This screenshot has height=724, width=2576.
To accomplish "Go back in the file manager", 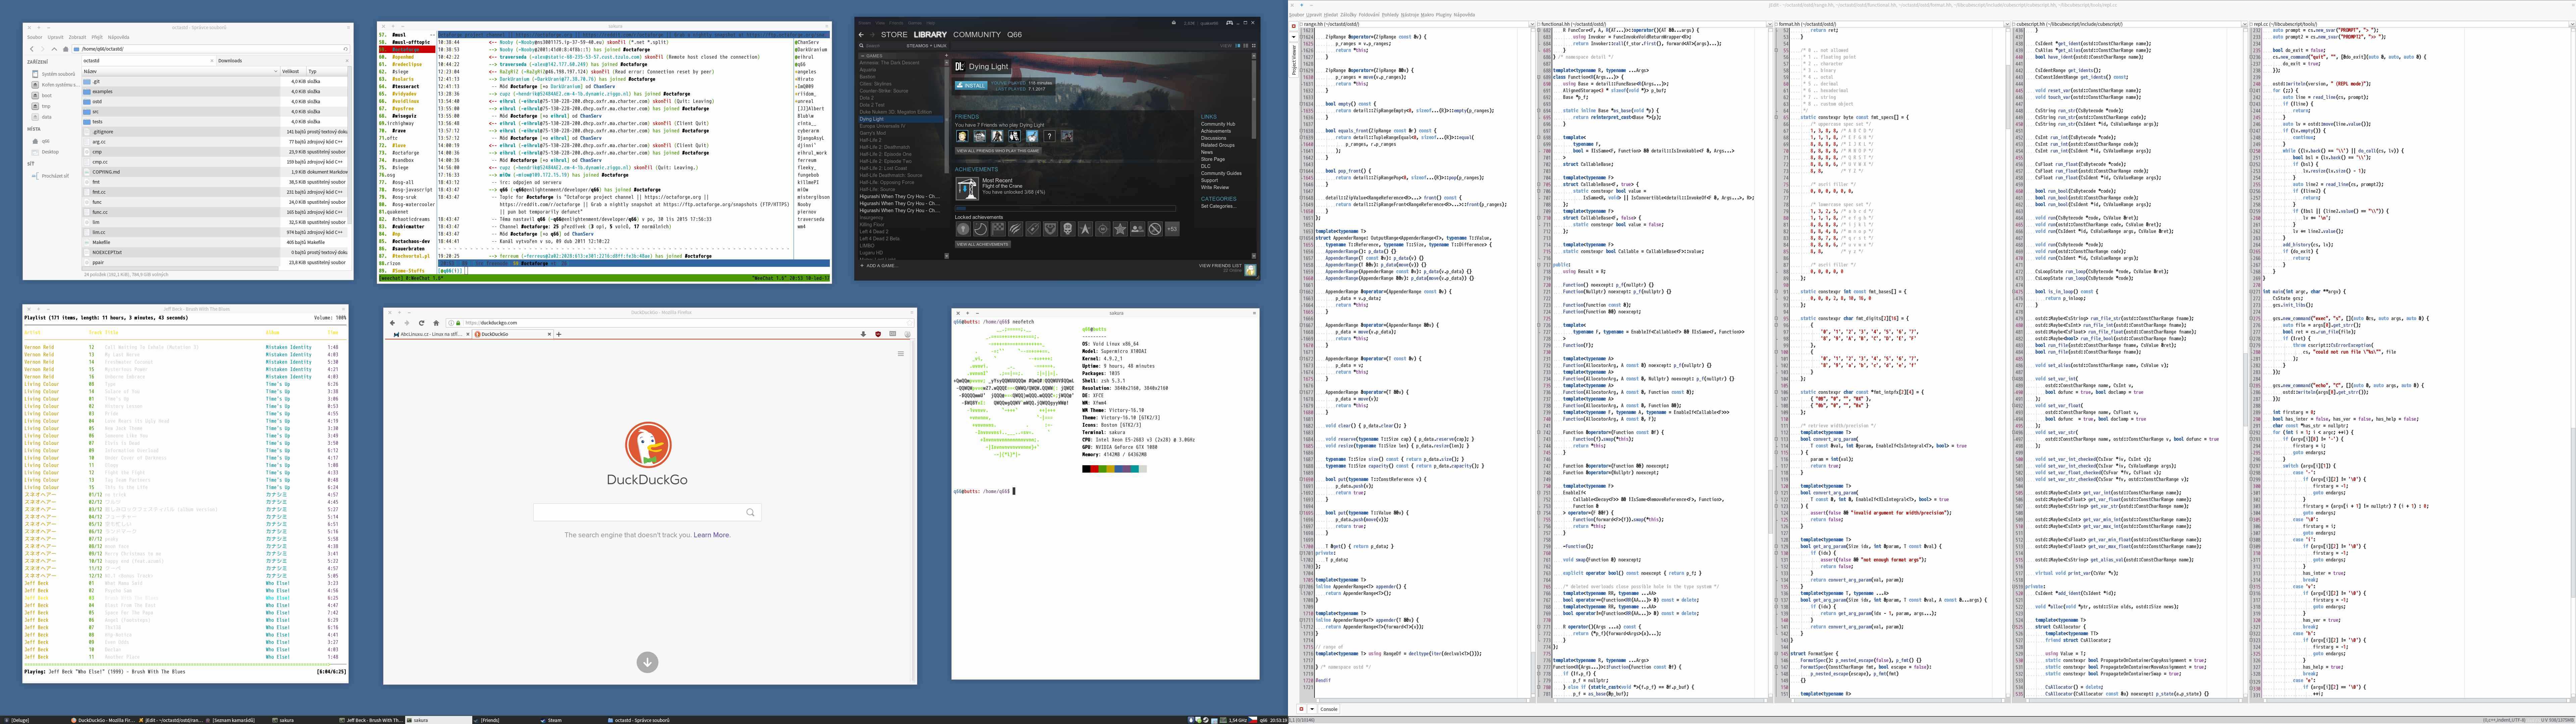I will (x=32, y=49).
